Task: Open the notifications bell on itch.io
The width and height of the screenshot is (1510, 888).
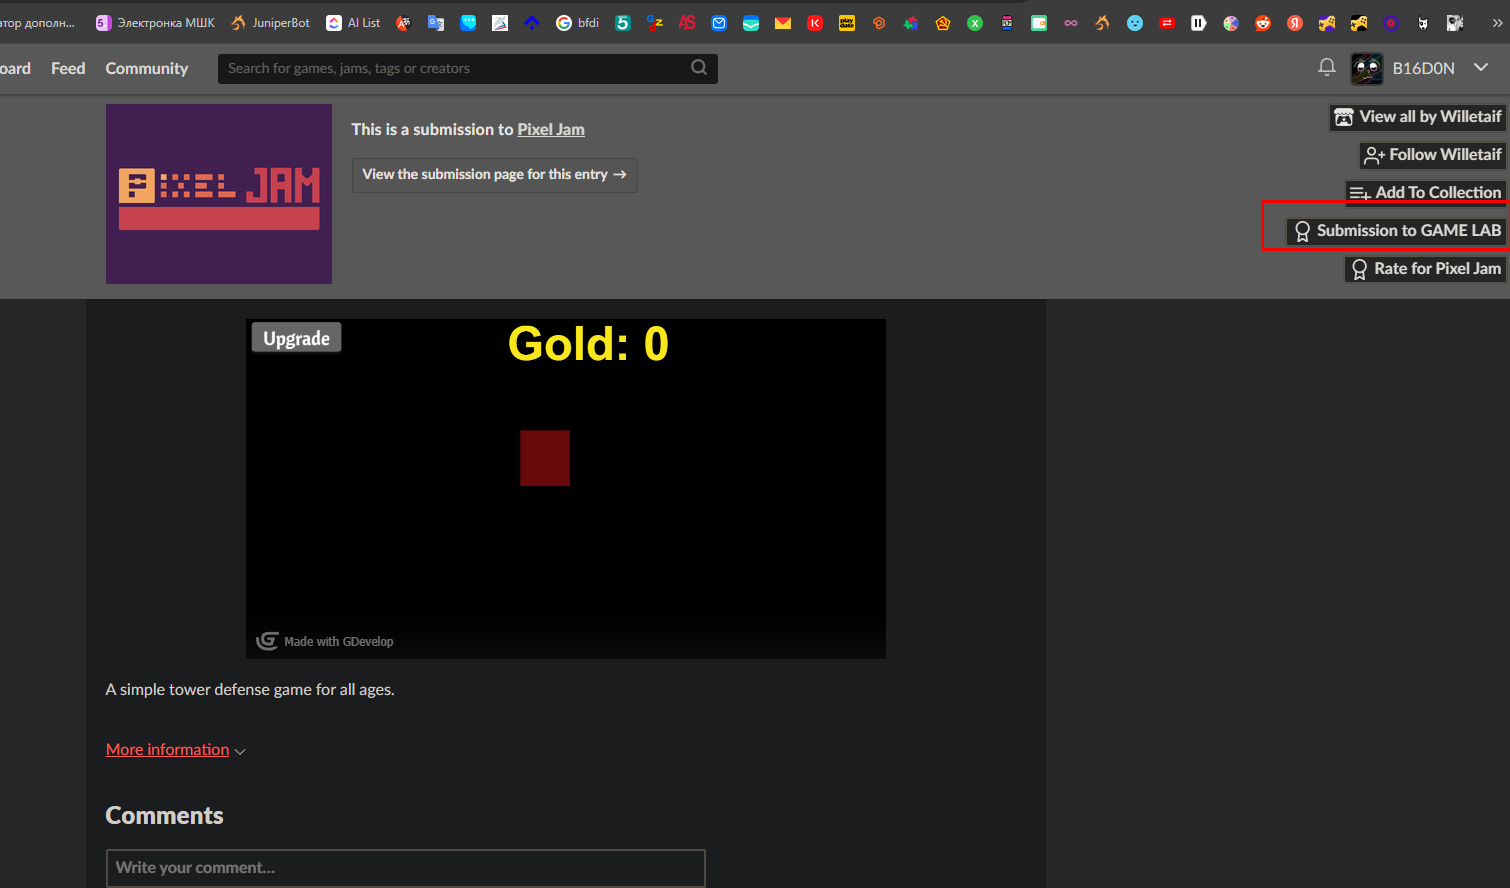Action: point(1326,67)
